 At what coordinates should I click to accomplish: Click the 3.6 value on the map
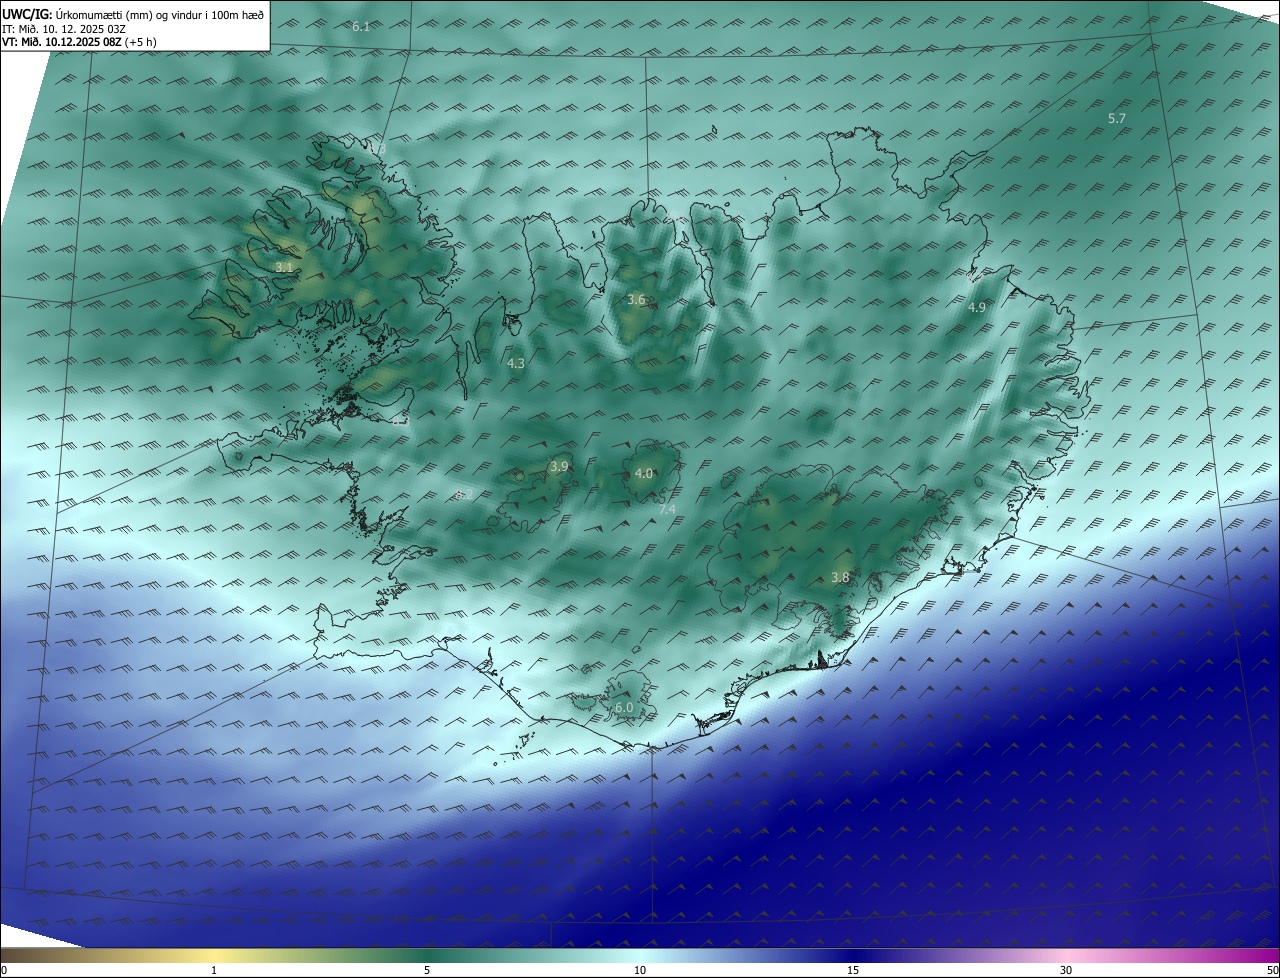(636, 299)
